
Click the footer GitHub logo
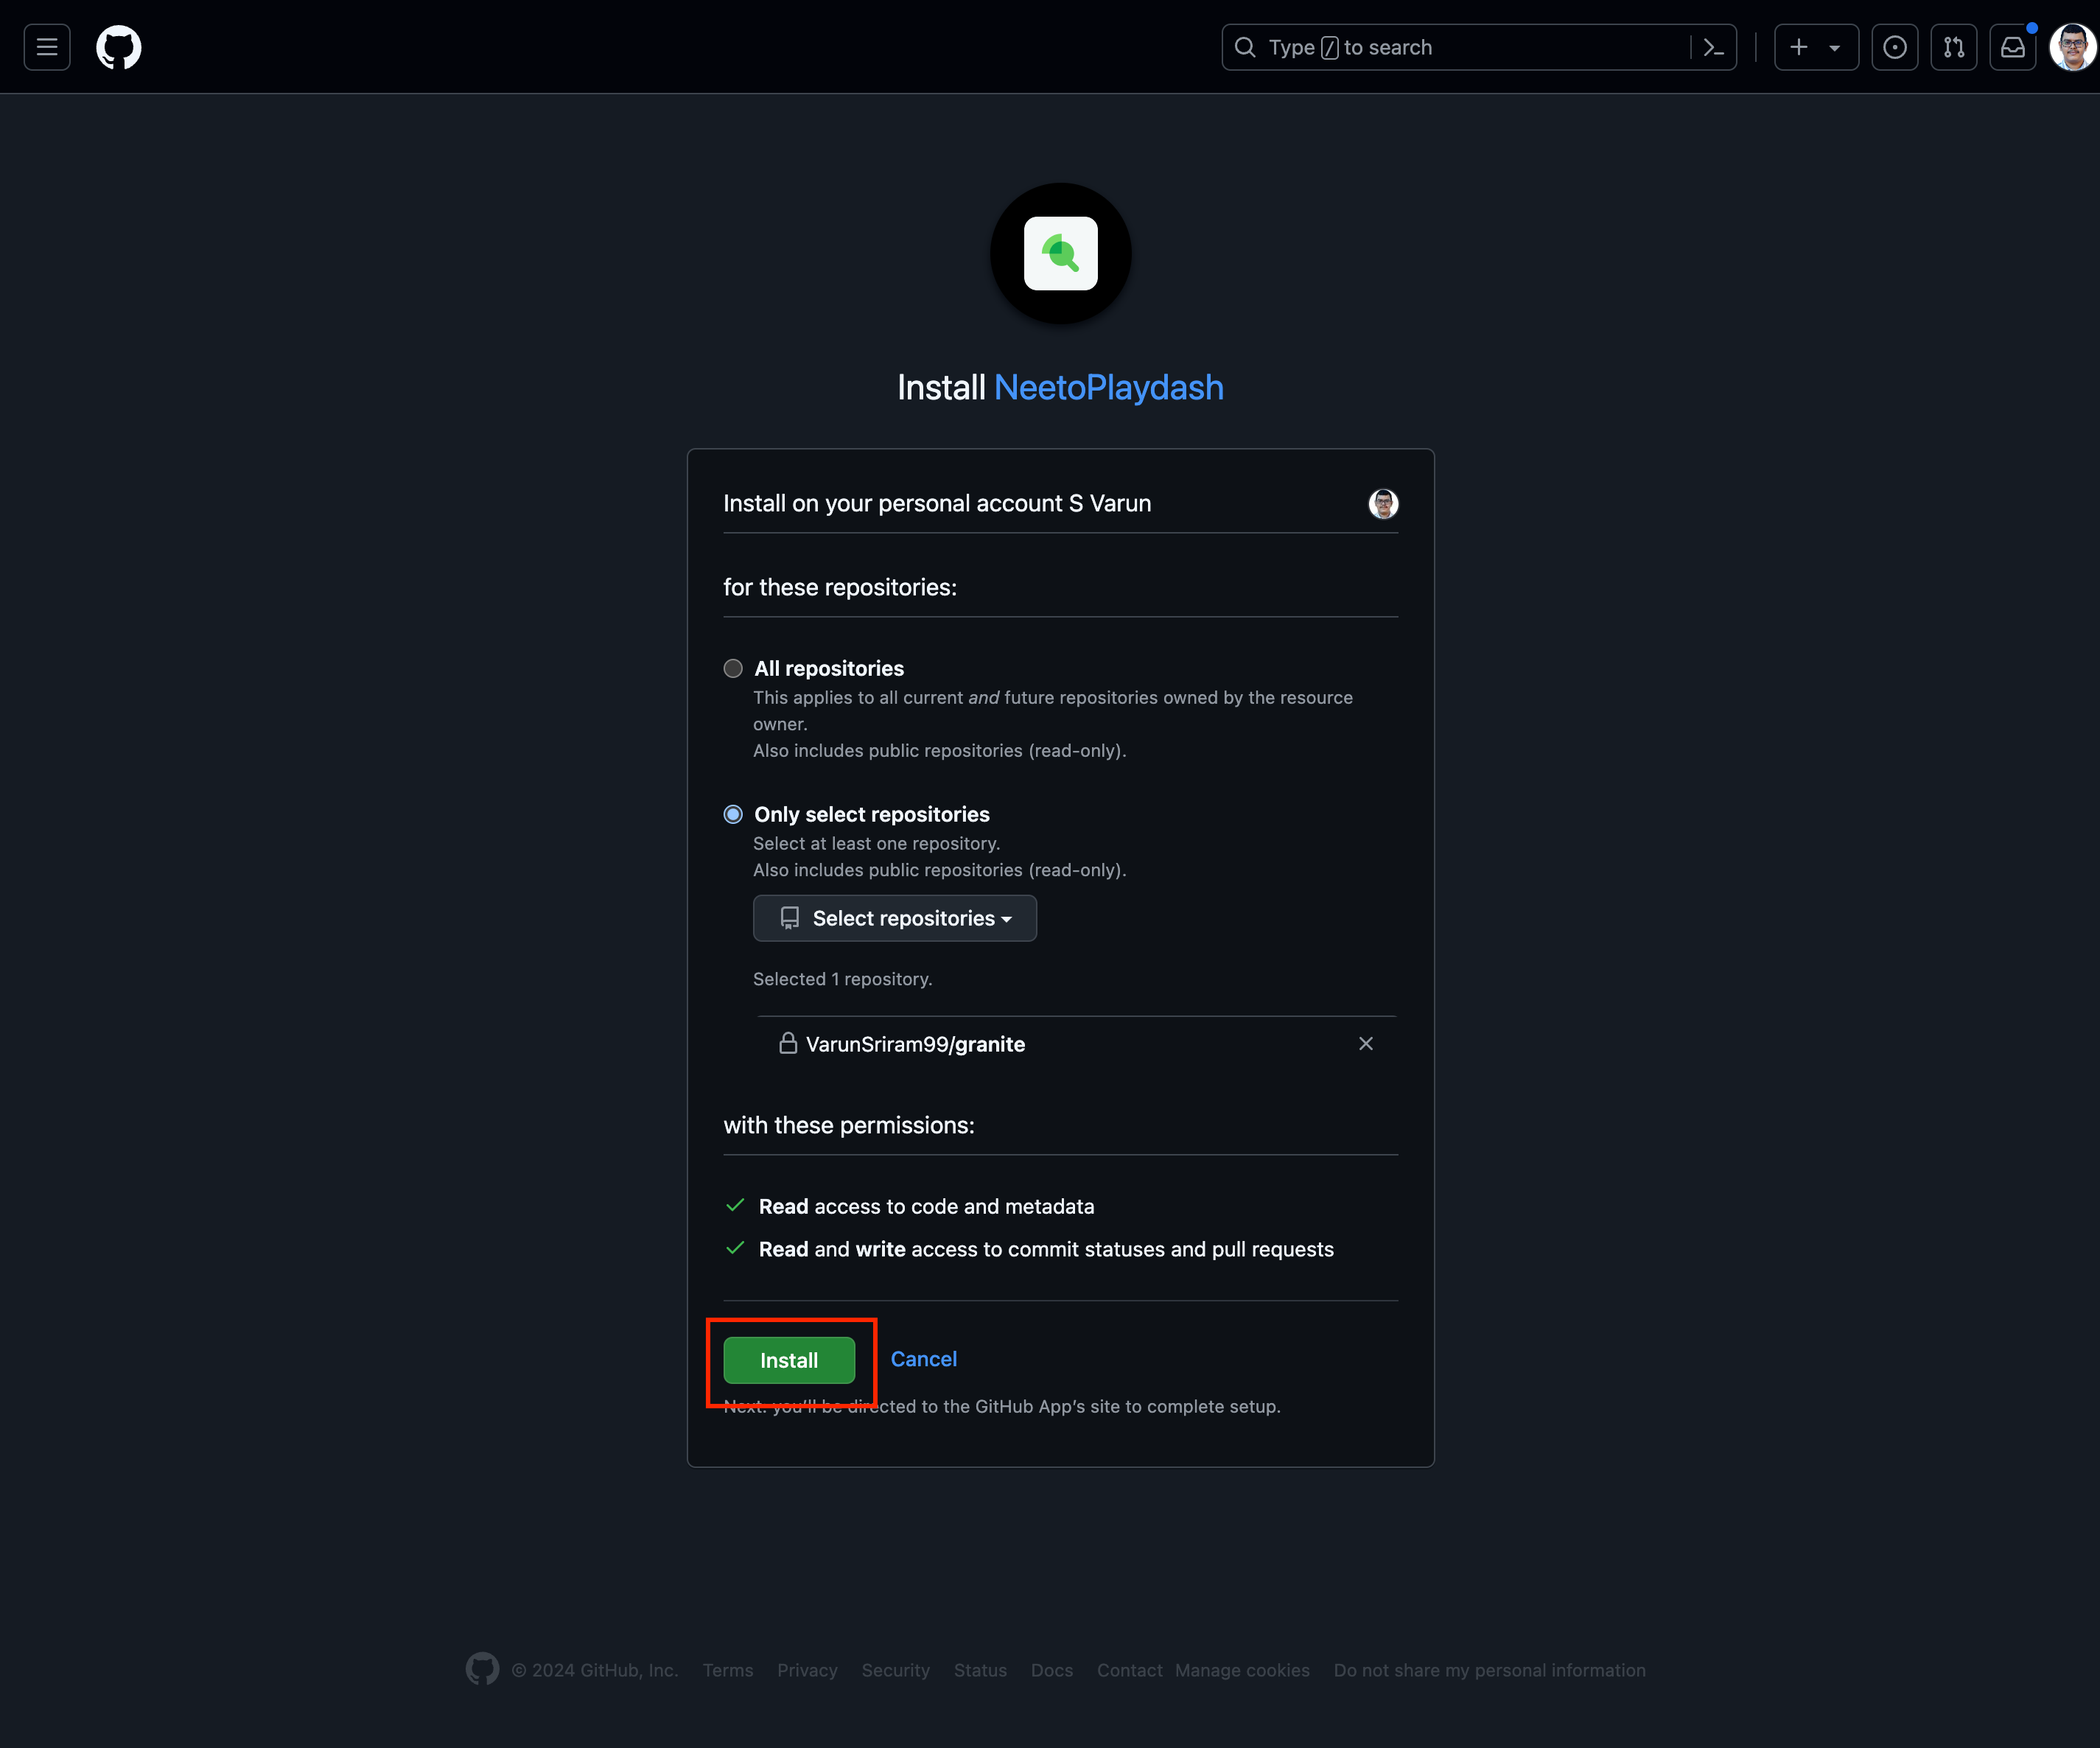482,1668
